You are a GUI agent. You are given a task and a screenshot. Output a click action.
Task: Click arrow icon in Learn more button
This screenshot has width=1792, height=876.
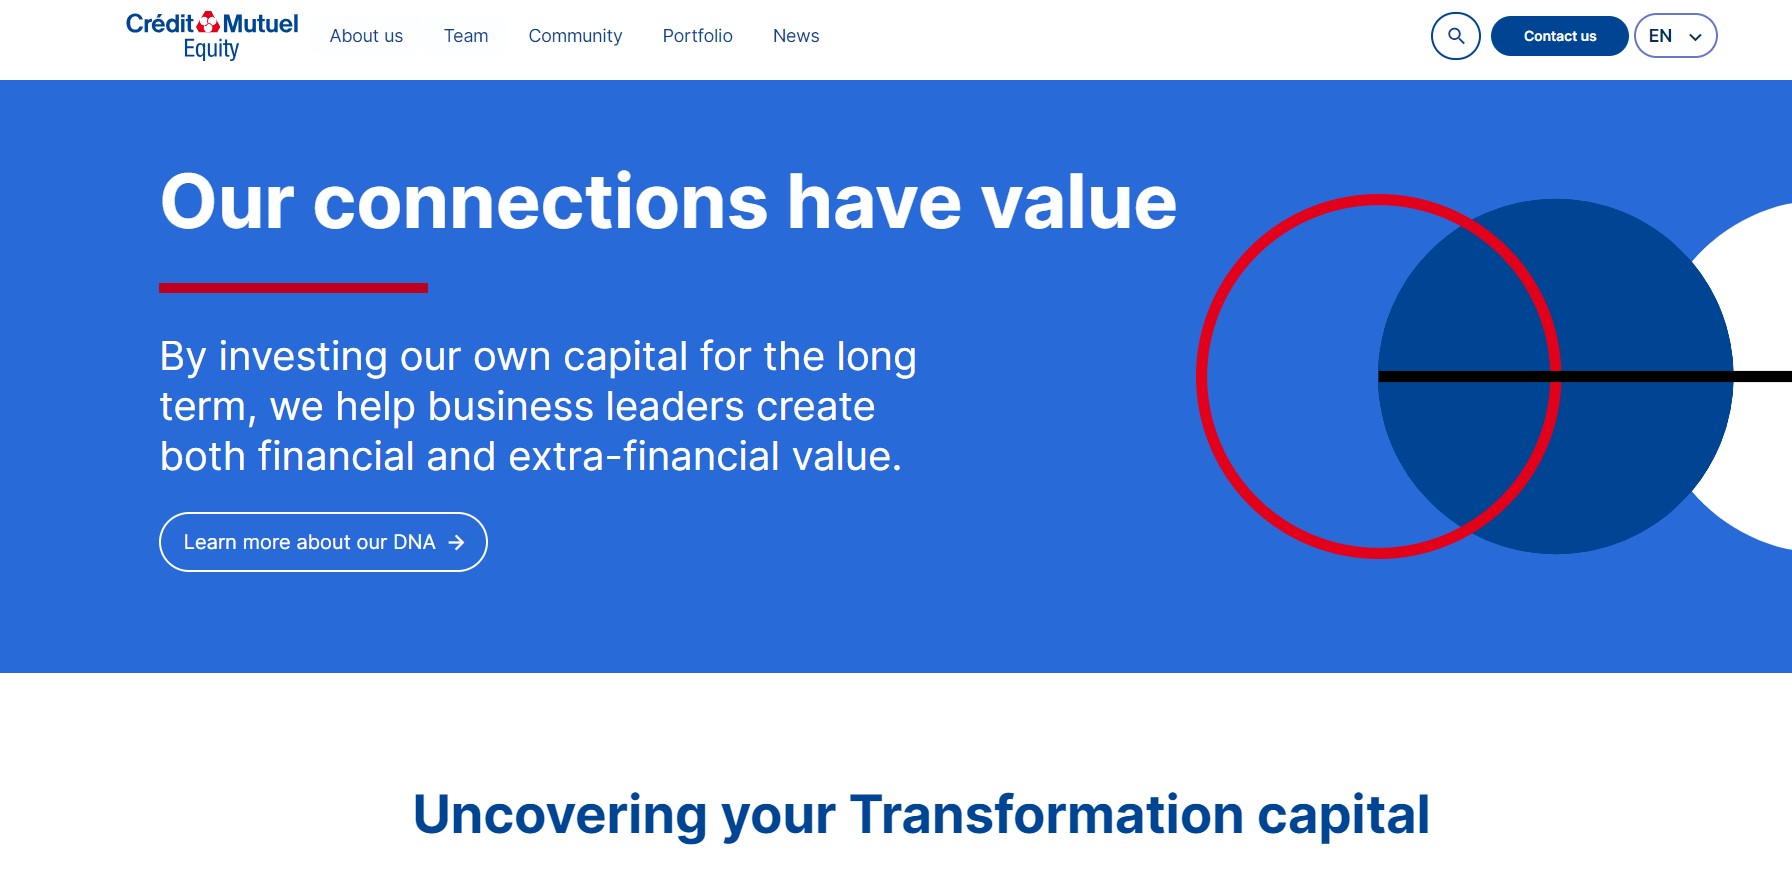(456, 542)
